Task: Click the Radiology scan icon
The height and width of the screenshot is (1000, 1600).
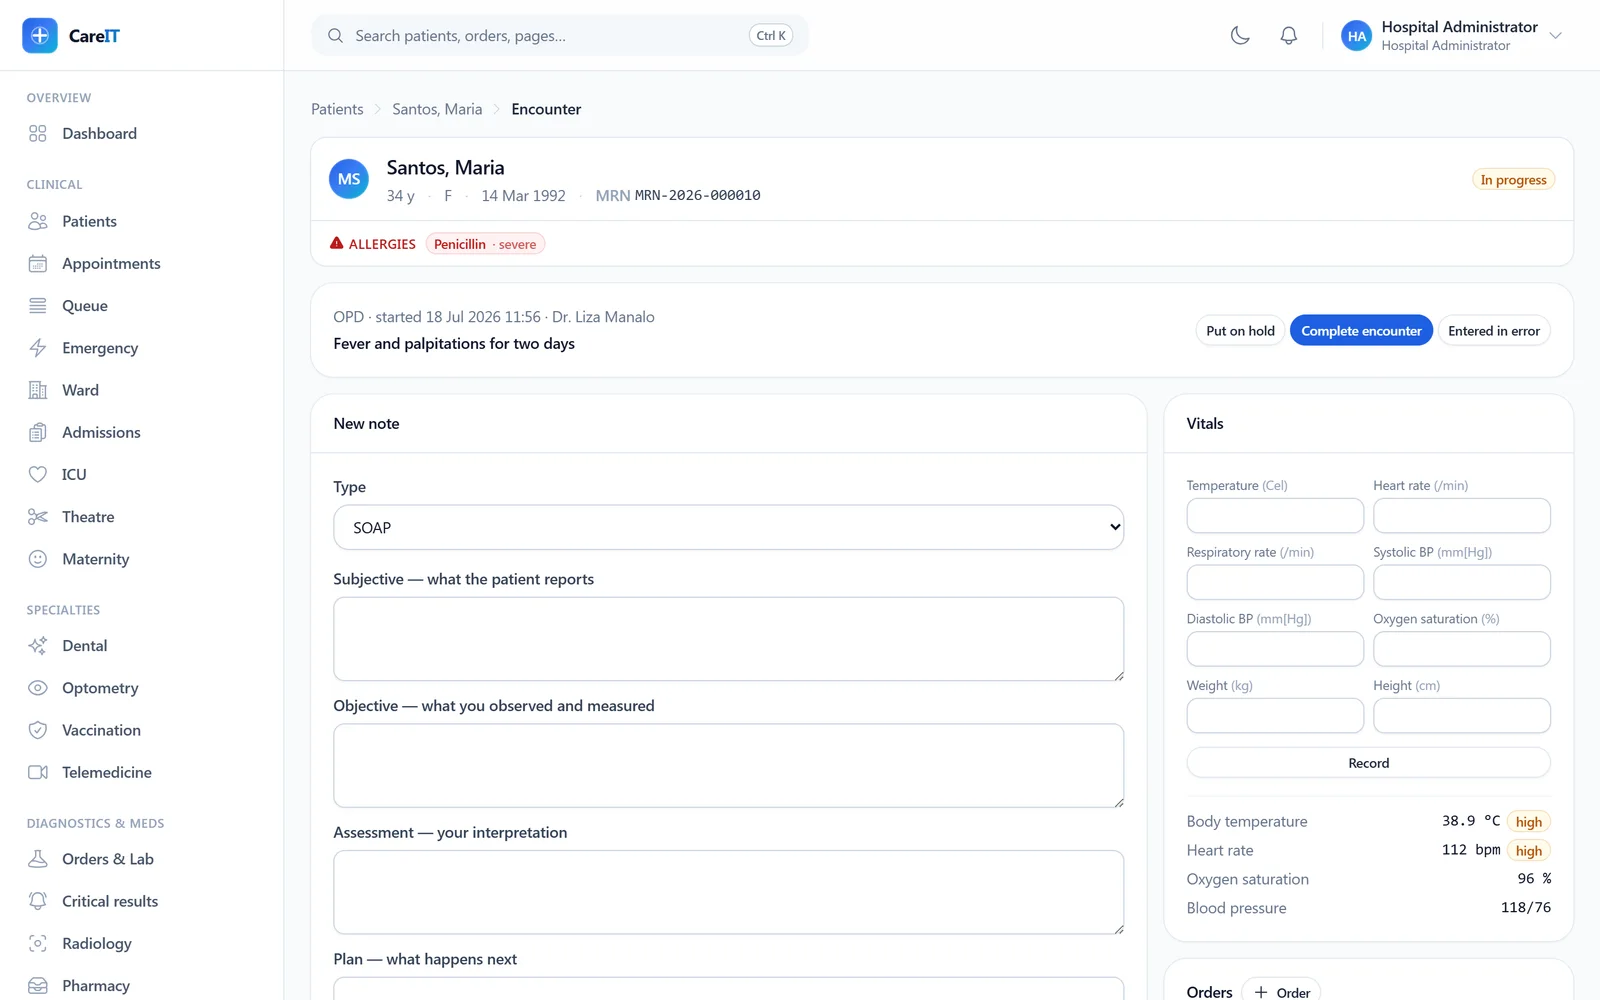Action: point(38,943)
